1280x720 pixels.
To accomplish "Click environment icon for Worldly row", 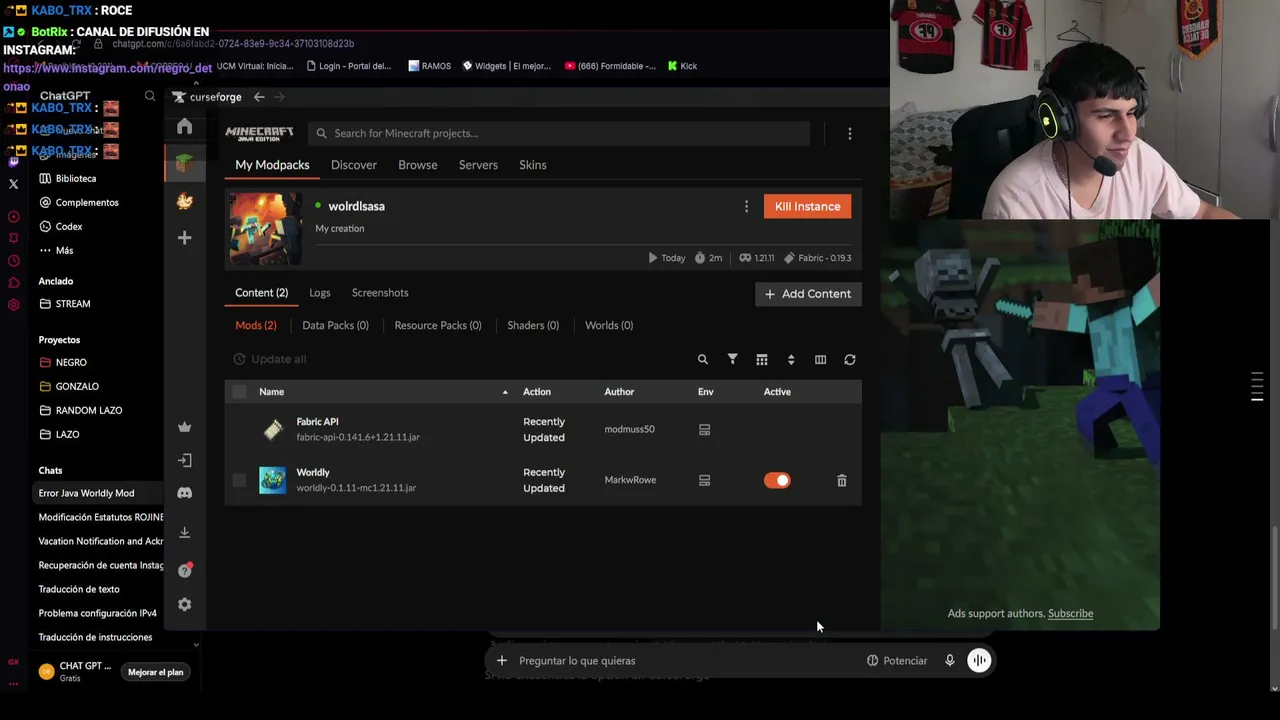I will [705, 480].
